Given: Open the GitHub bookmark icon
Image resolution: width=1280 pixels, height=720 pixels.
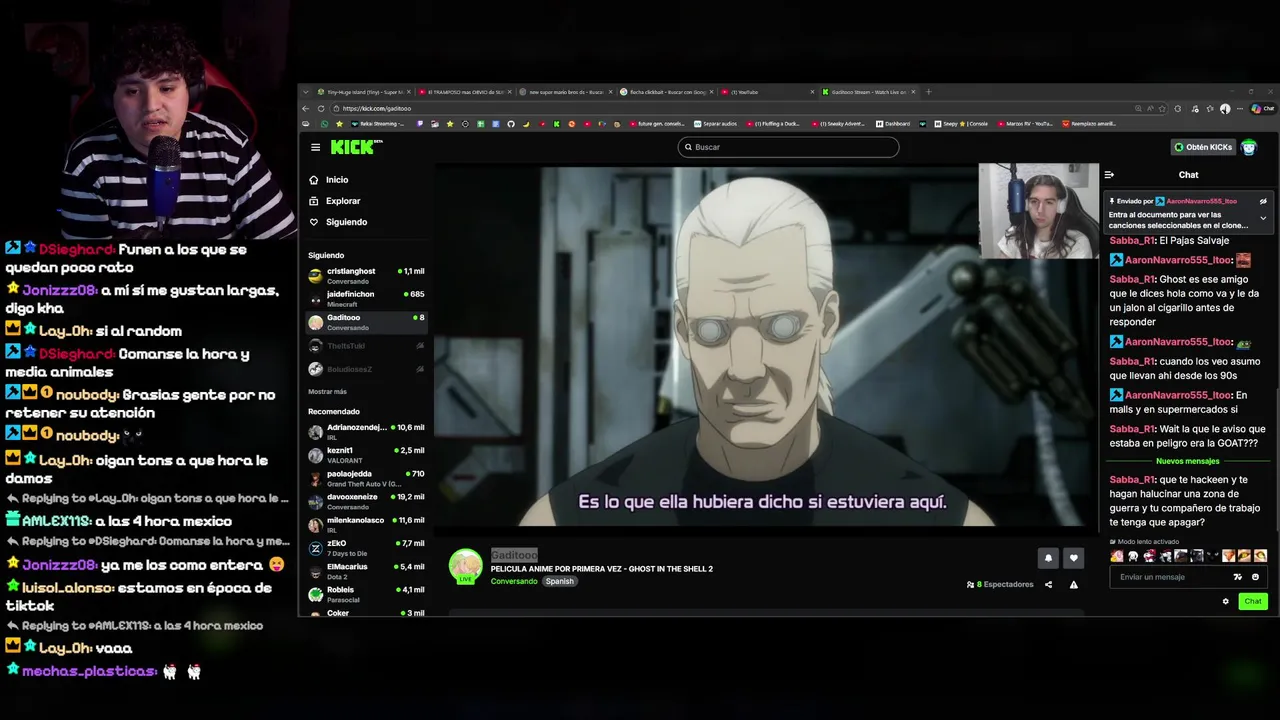Looking at the screenshot, I should click(511, 124).
